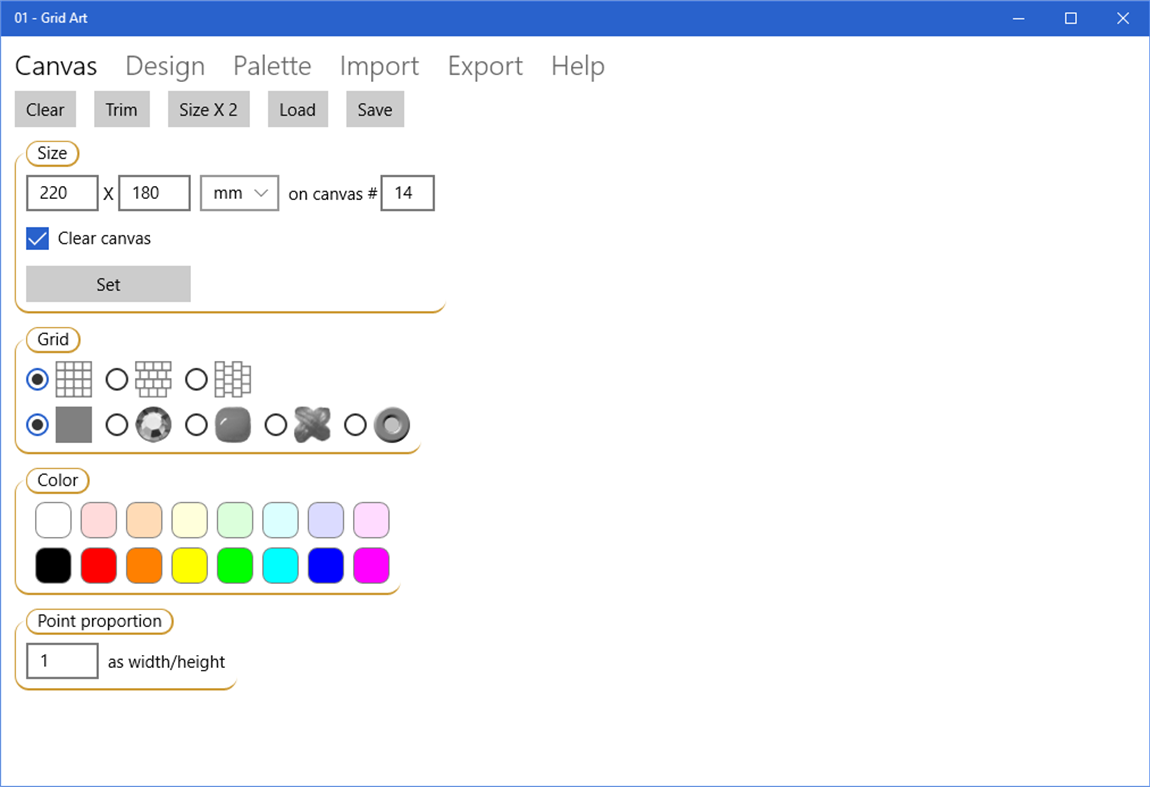
Task: Choose the cross-stitch point style
Action: coord(312,424)
